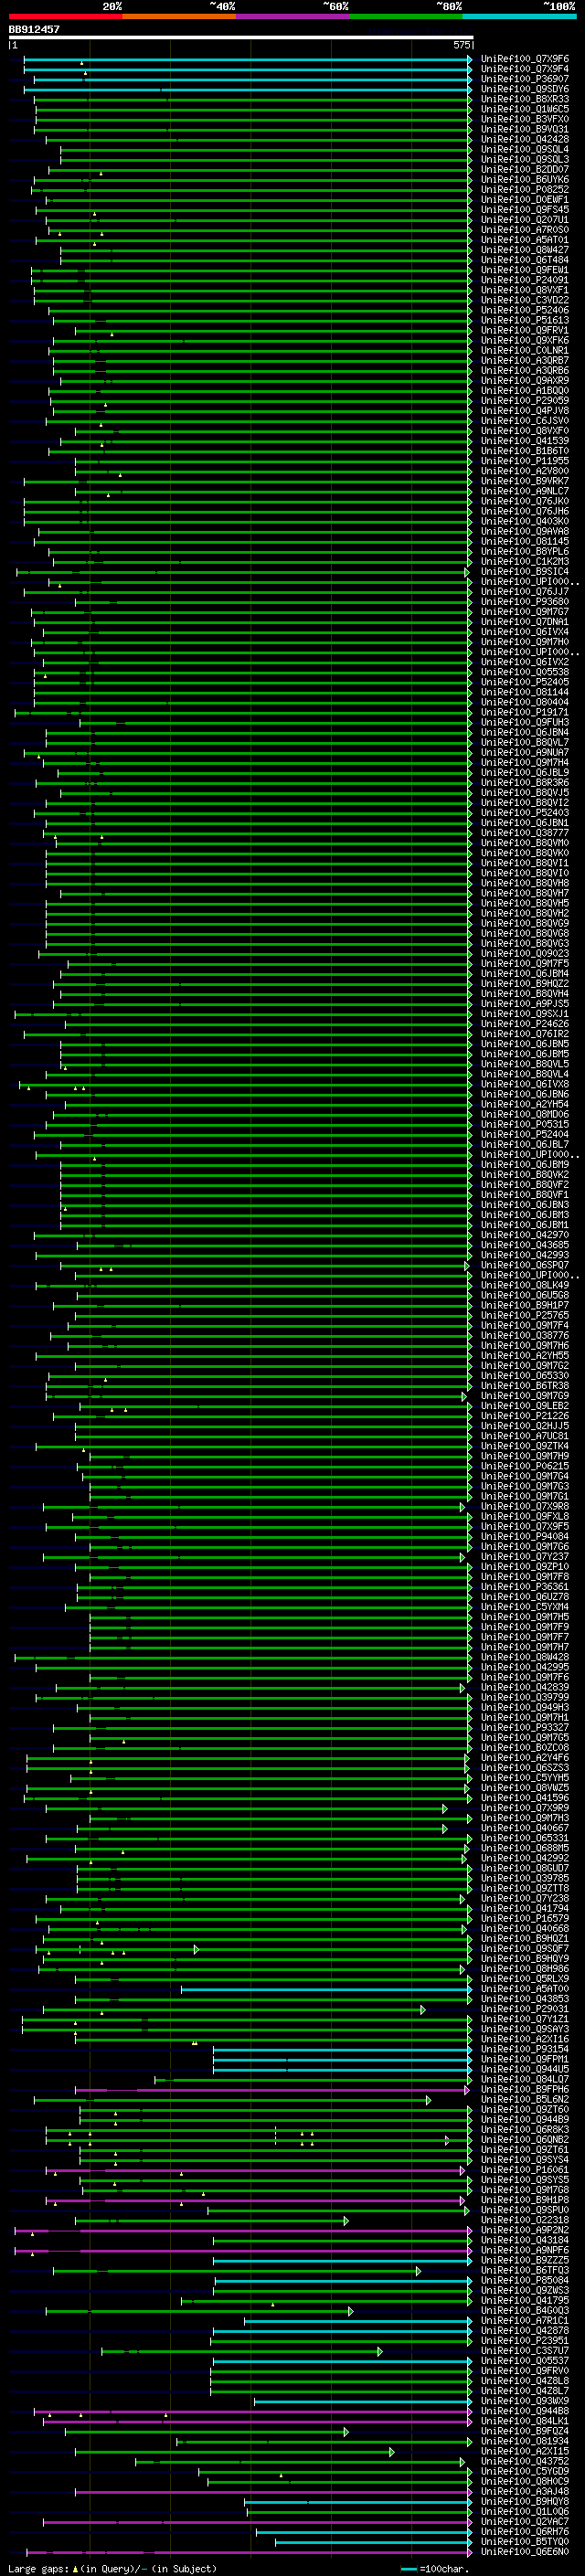Screen dimensions: 585x2576
Task: Click the UniRef100_Q9LEB2 hit label
Action: [x=525, y=1406]
